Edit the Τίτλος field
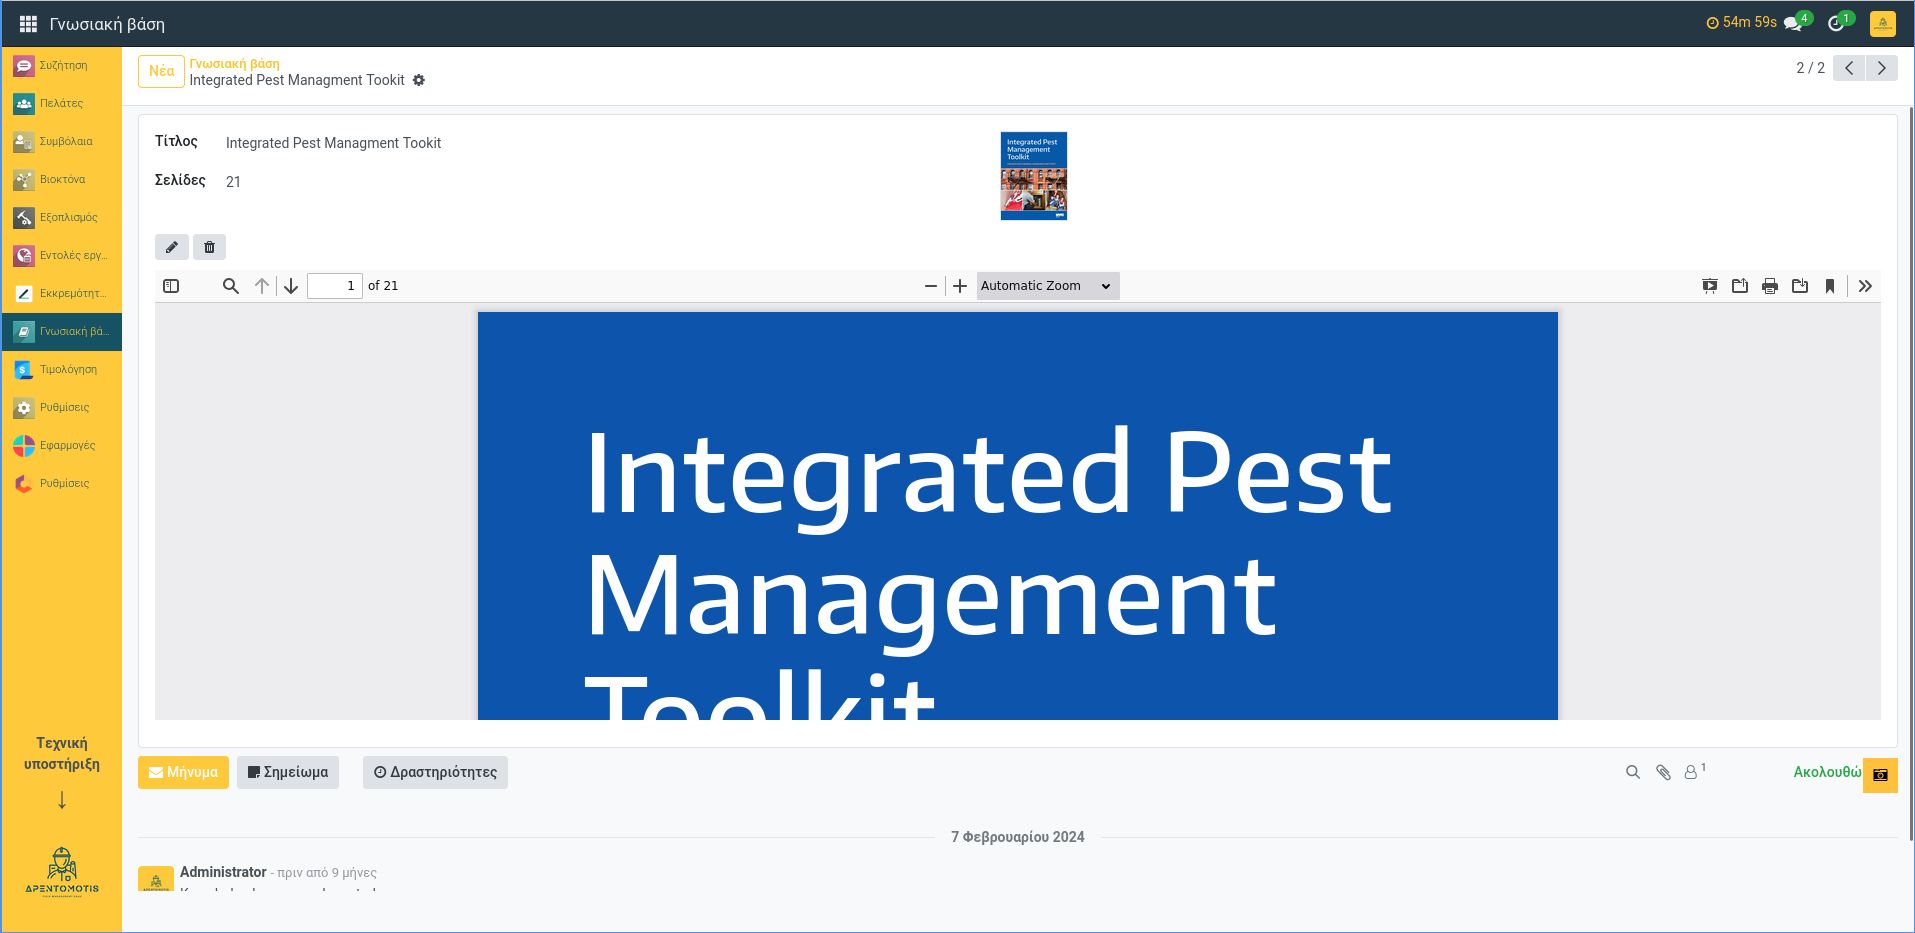Screen dimensions: 1915x933 coord(333,143)
